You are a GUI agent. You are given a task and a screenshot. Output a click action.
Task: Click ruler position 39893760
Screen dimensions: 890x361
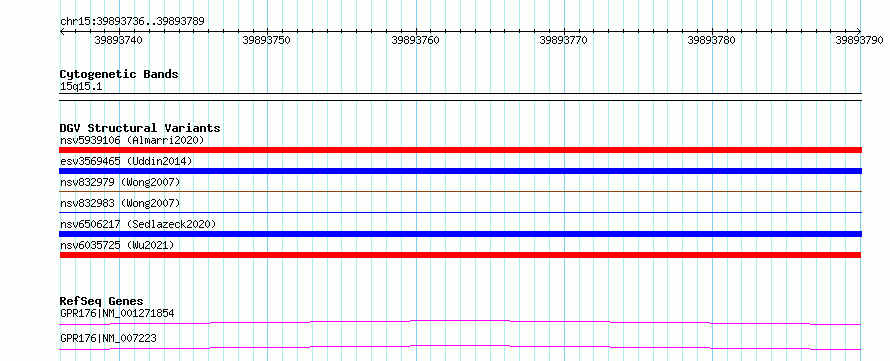click(x=415, y=40)
